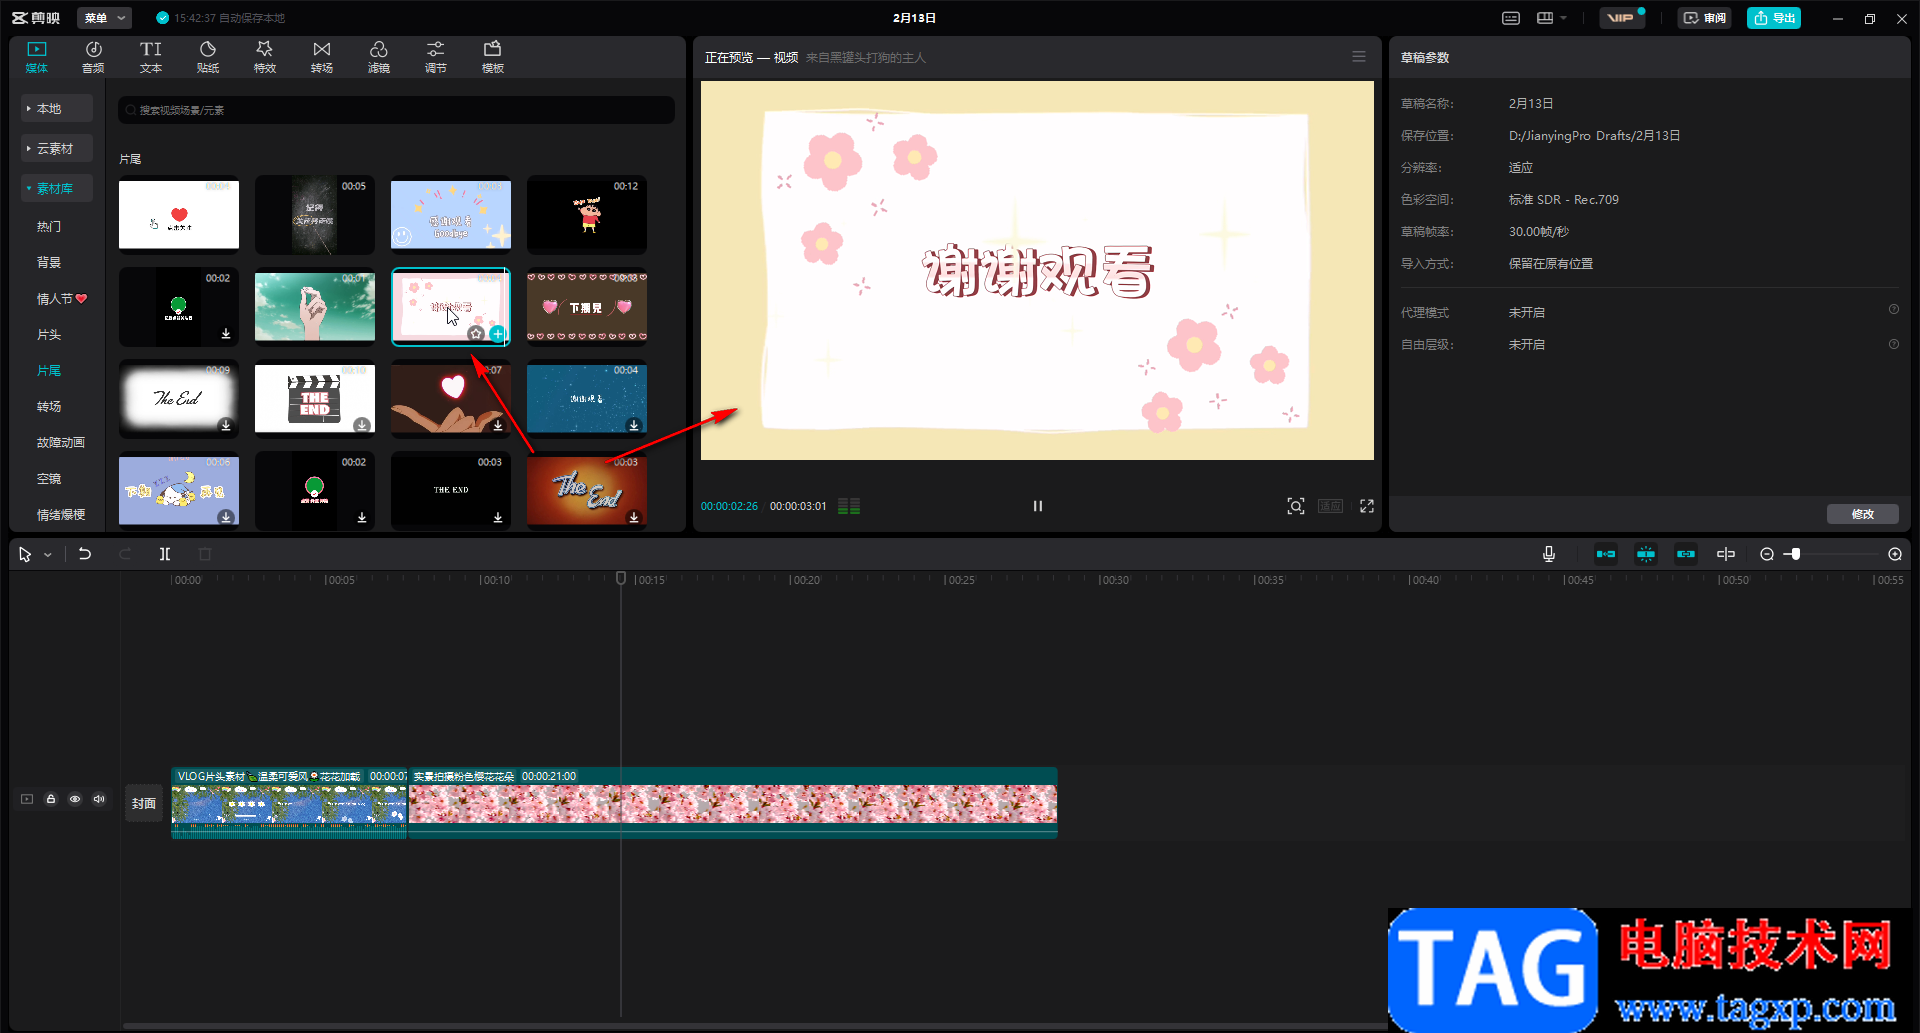Toggle track visibility eye icon
The width and height of the screenshot is (1920, 1033).
coord(75,799)
